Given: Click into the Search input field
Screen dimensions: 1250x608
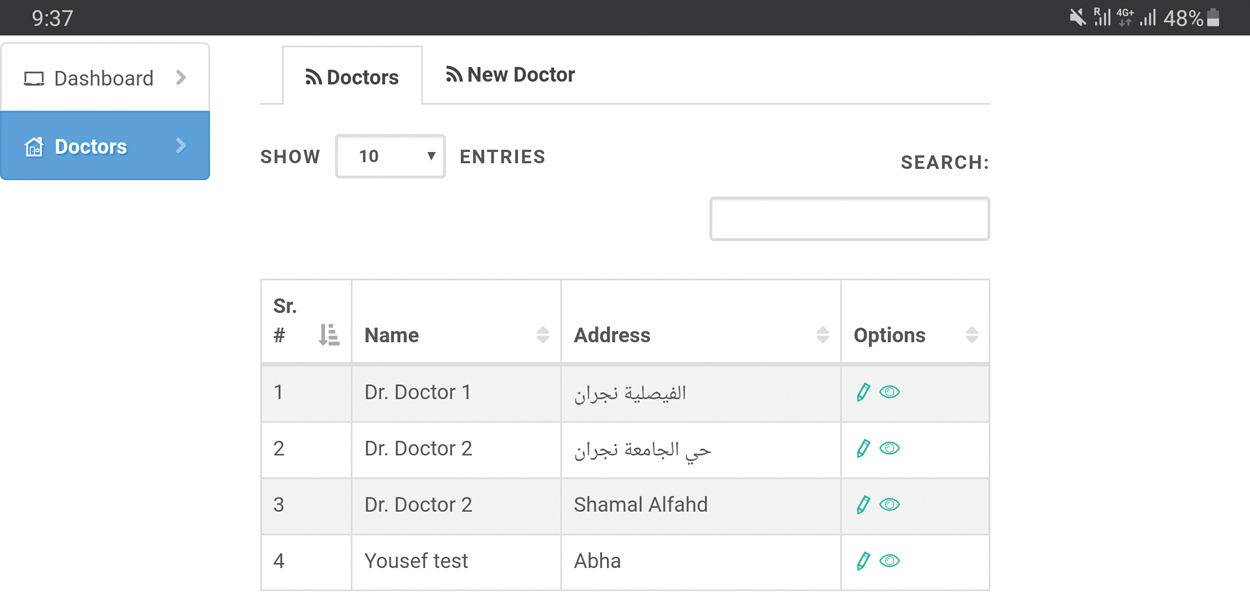Looking at the screenshot, I should (849, 219).
